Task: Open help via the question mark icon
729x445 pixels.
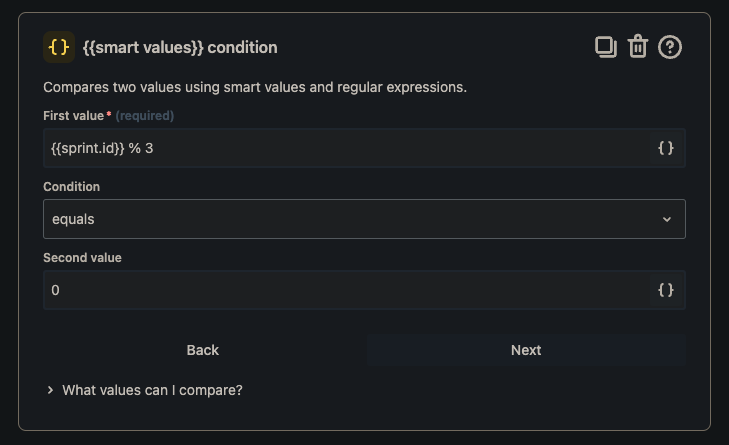Action: click(670, 47)
